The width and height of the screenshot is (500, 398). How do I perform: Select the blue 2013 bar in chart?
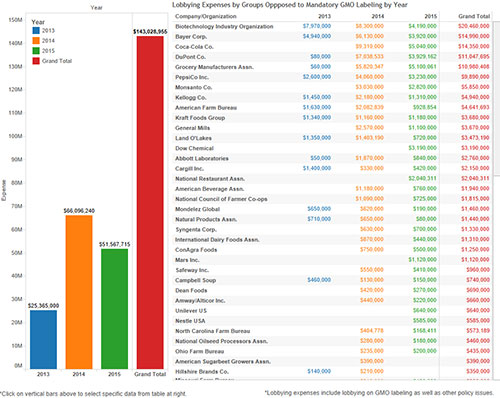click(43, 339)
